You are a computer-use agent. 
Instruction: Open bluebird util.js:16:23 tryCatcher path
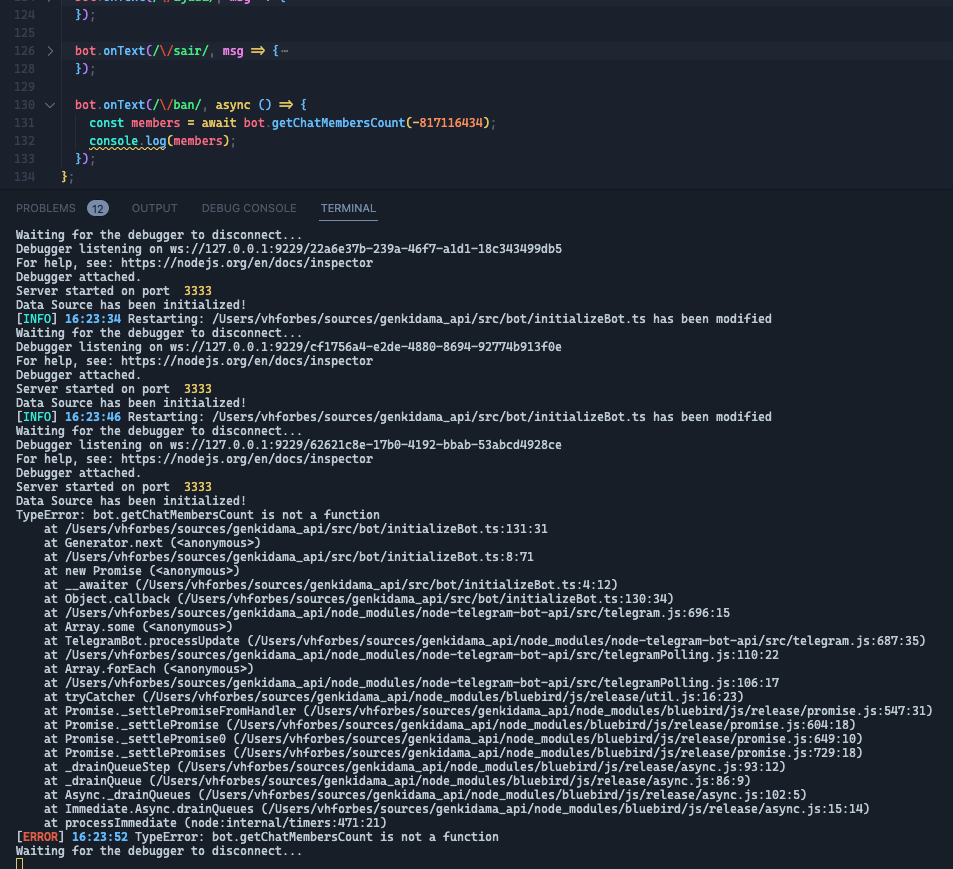(442, 696)
